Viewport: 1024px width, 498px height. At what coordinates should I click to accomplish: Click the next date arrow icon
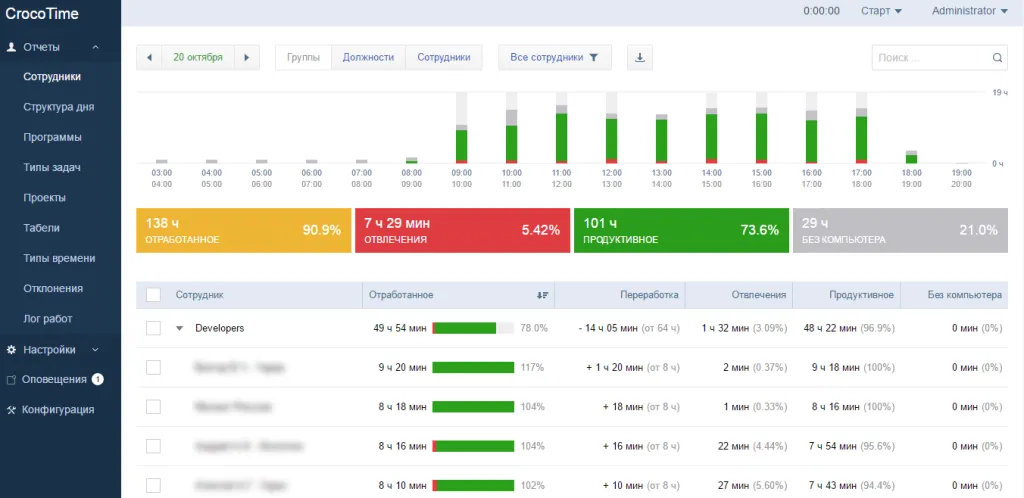click(247, 57)
